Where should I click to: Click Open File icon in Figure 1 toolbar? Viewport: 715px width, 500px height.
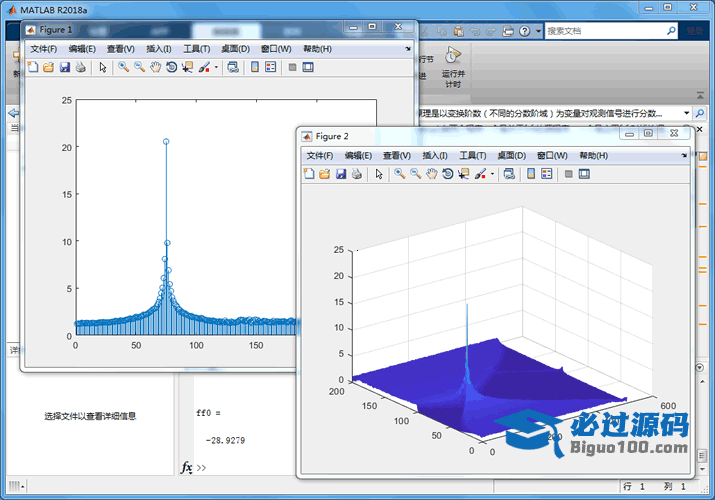pos(48,68)
